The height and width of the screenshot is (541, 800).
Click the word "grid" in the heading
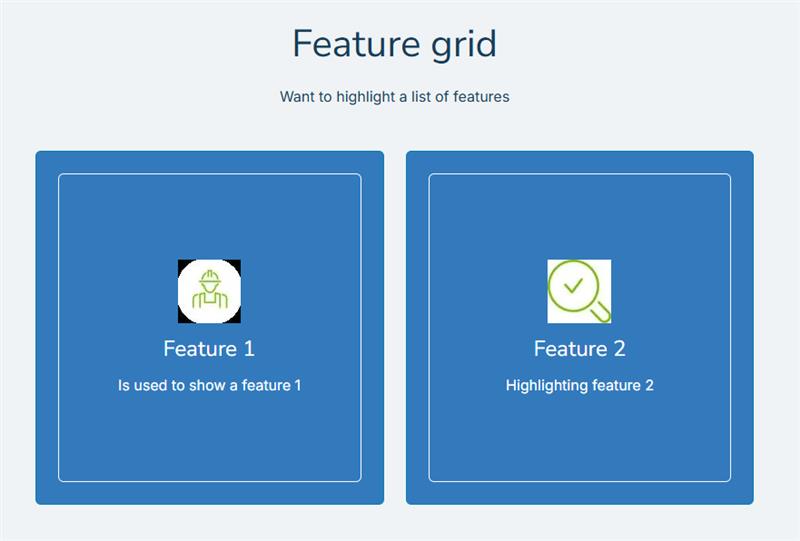coord(464,45)
